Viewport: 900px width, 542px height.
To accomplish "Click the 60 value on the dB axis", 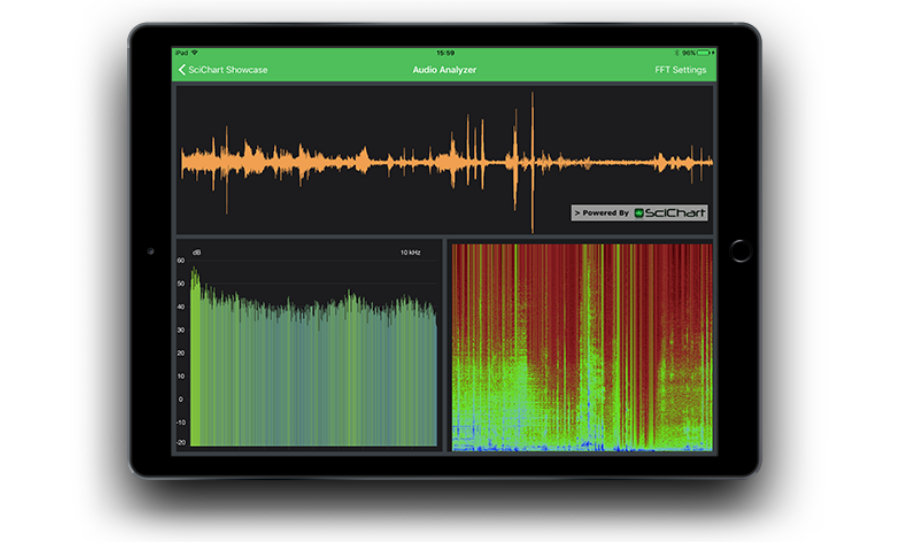I will [181, 260].
